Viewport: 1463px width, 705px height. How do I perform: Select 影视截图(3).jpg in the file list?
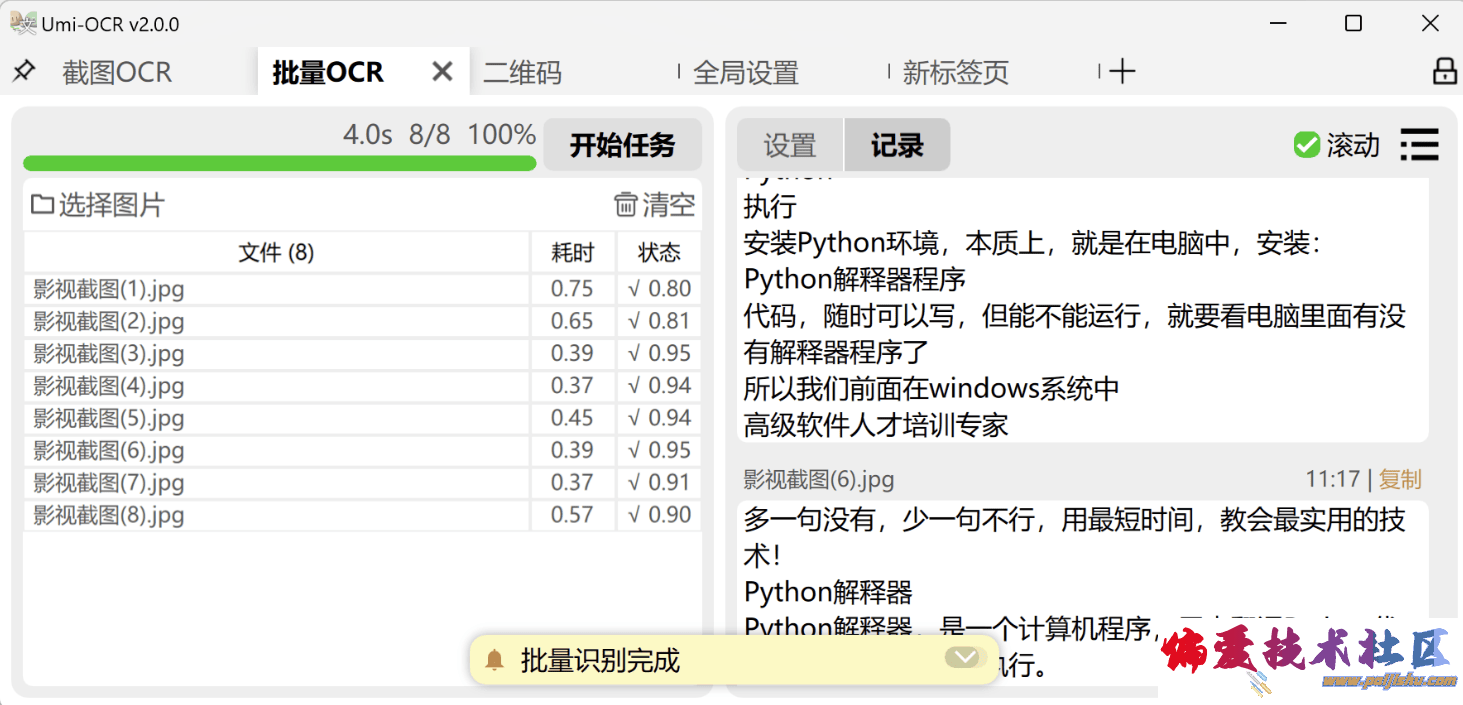(109, 354)
